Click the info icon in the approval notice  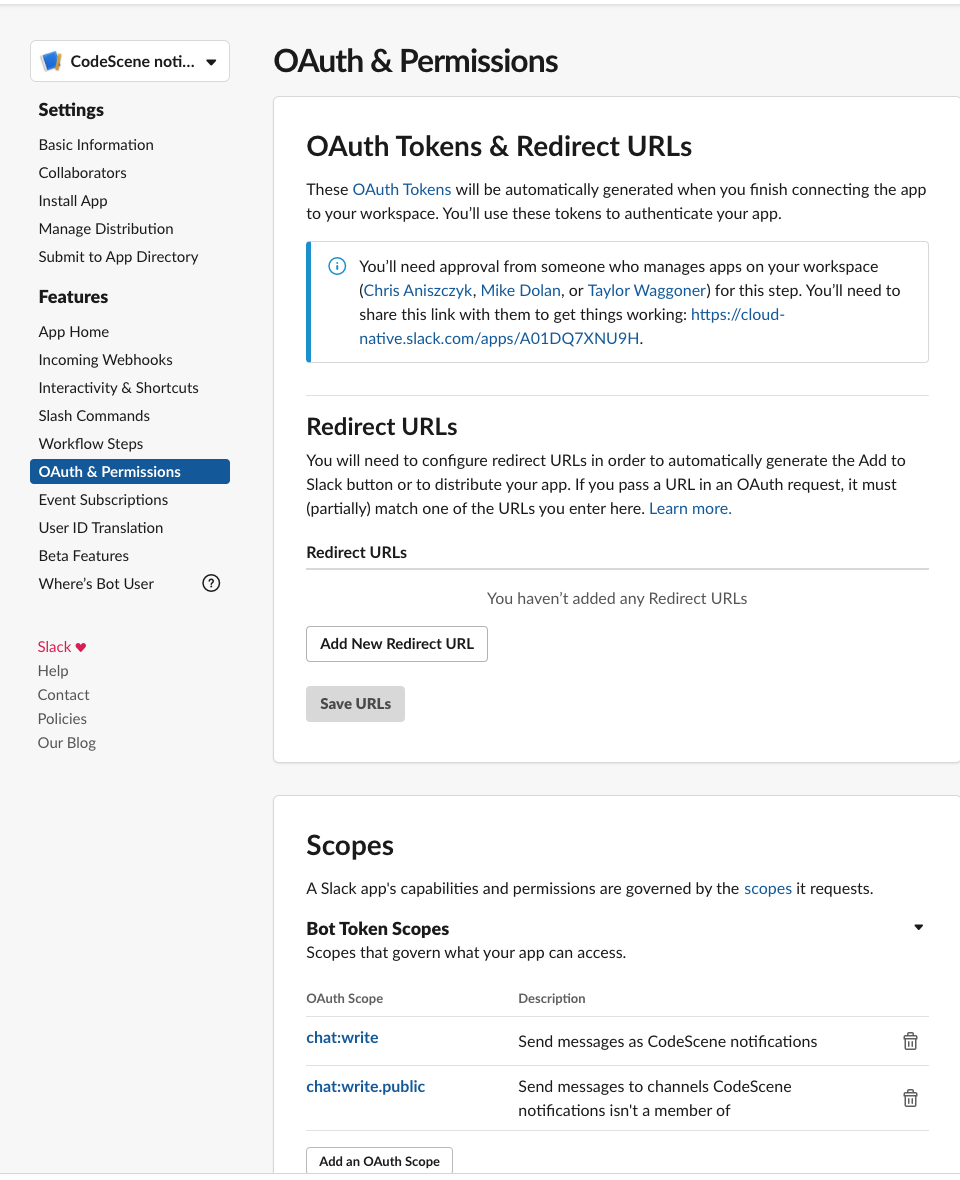337,266
